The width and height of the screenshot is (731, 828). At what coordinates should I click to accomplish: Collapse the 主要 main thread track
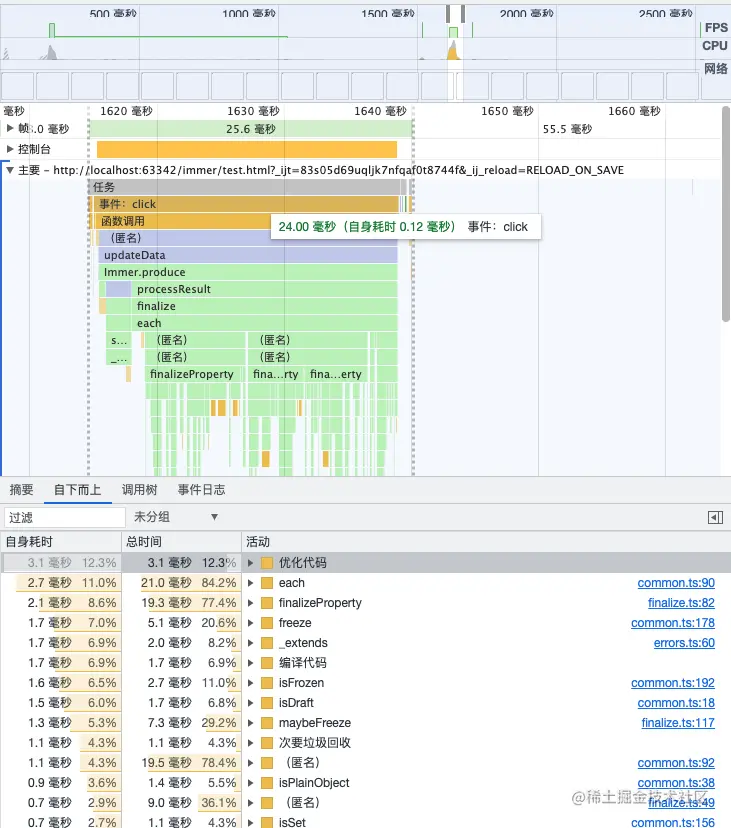tap(10, 170)
